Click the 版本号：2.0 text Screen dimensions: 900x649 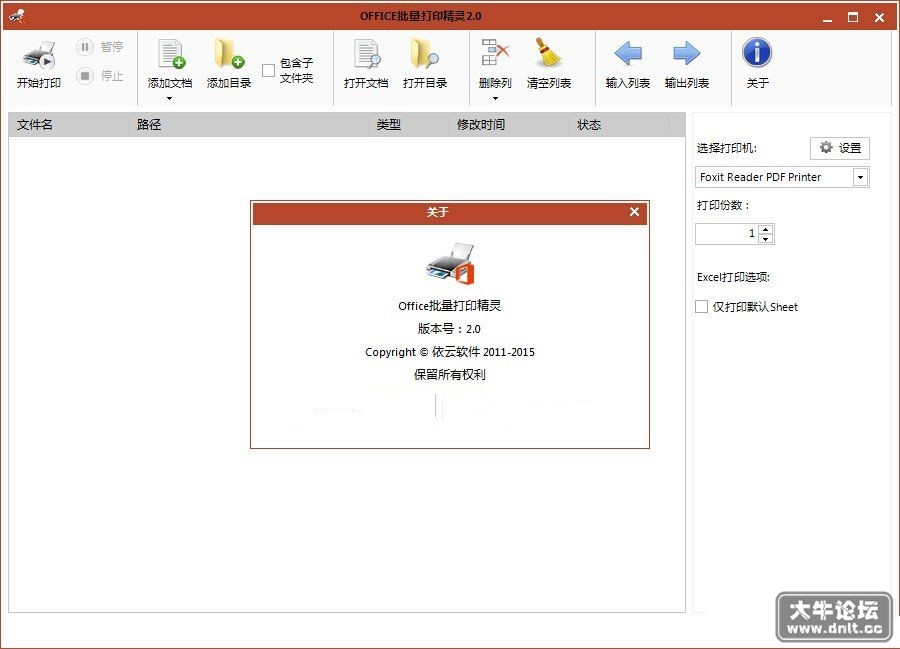click(x=449, y=329)
